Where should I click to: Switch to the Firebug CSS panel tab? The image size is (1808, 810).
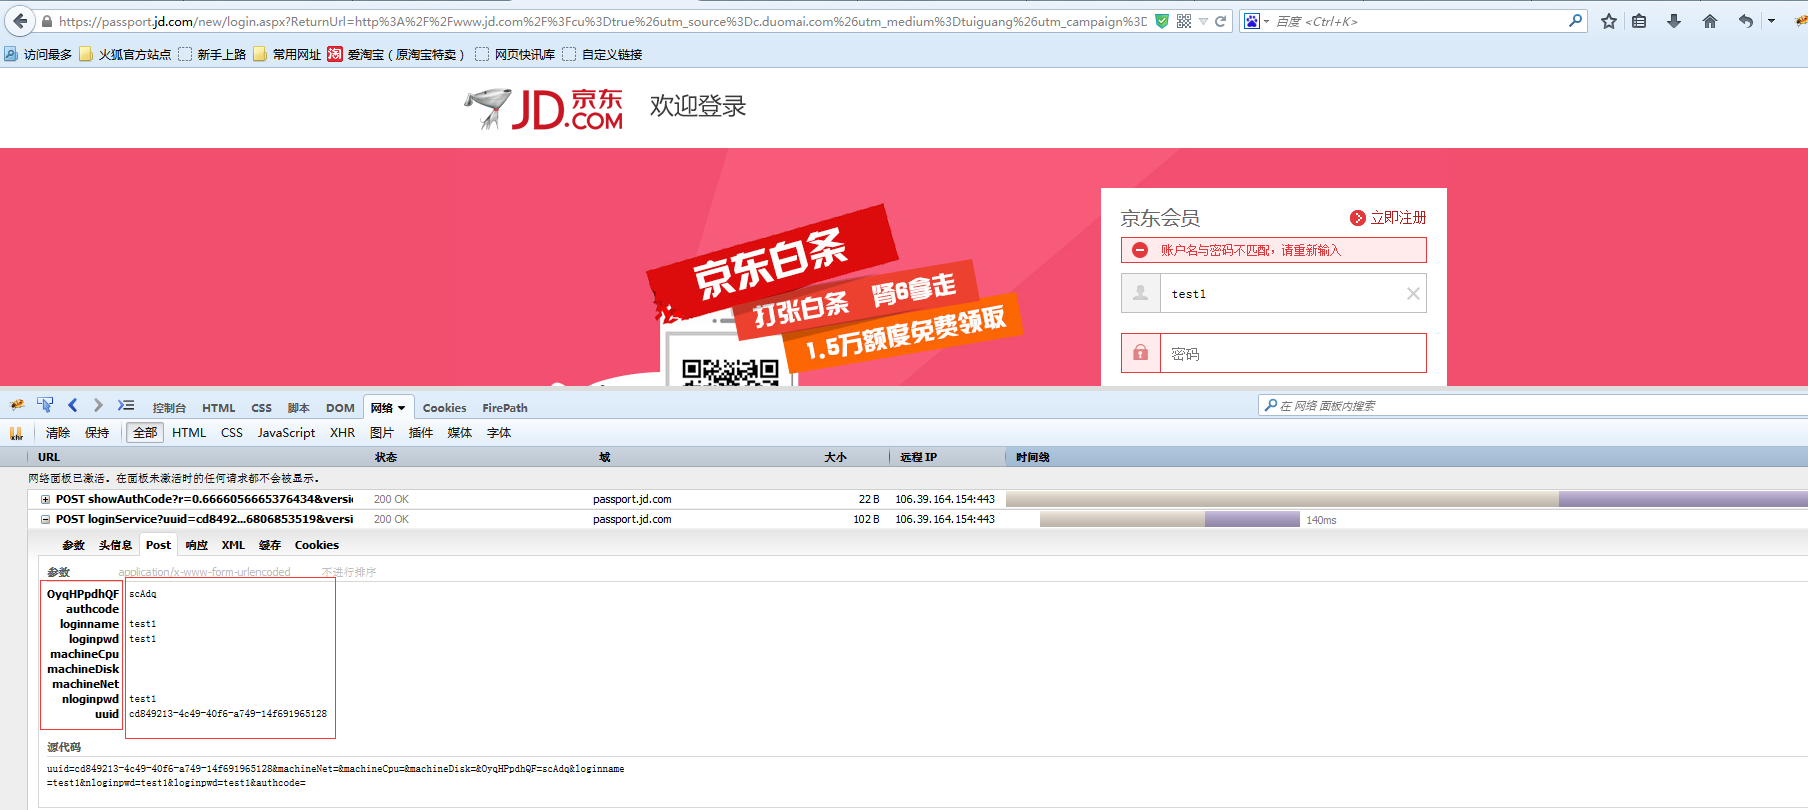[261, 408]
